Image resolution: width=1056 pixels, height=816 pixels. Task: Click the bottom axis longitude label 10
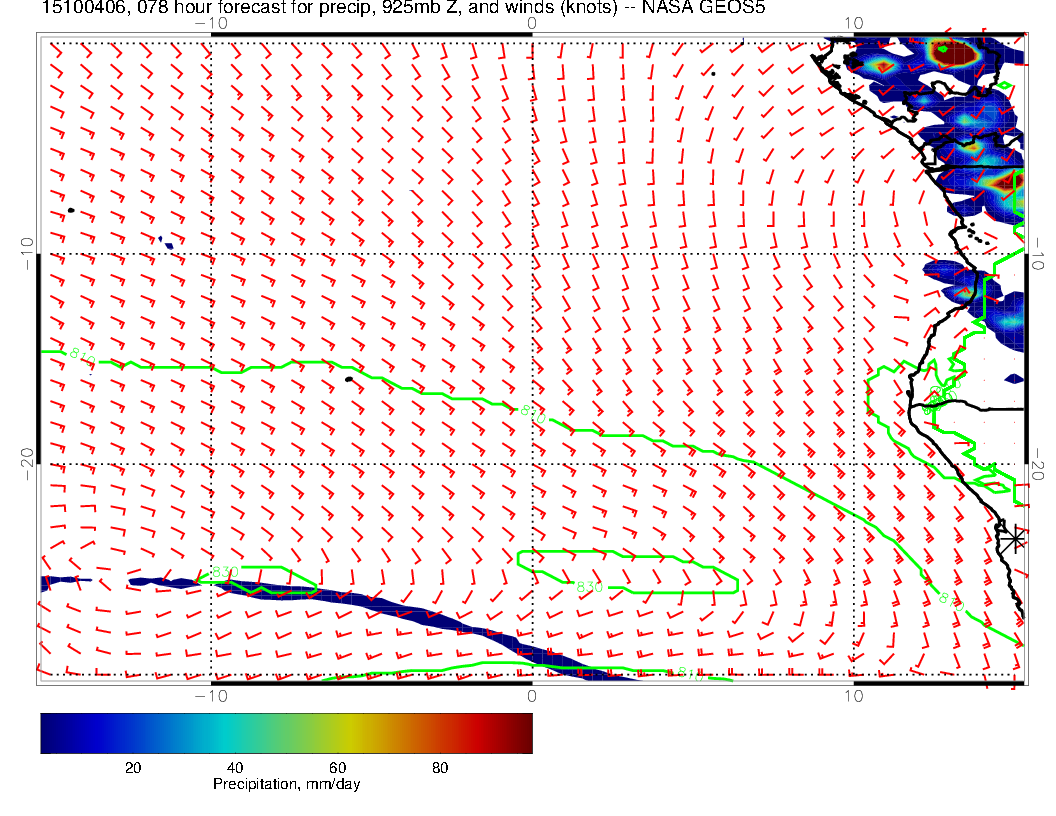853,695
